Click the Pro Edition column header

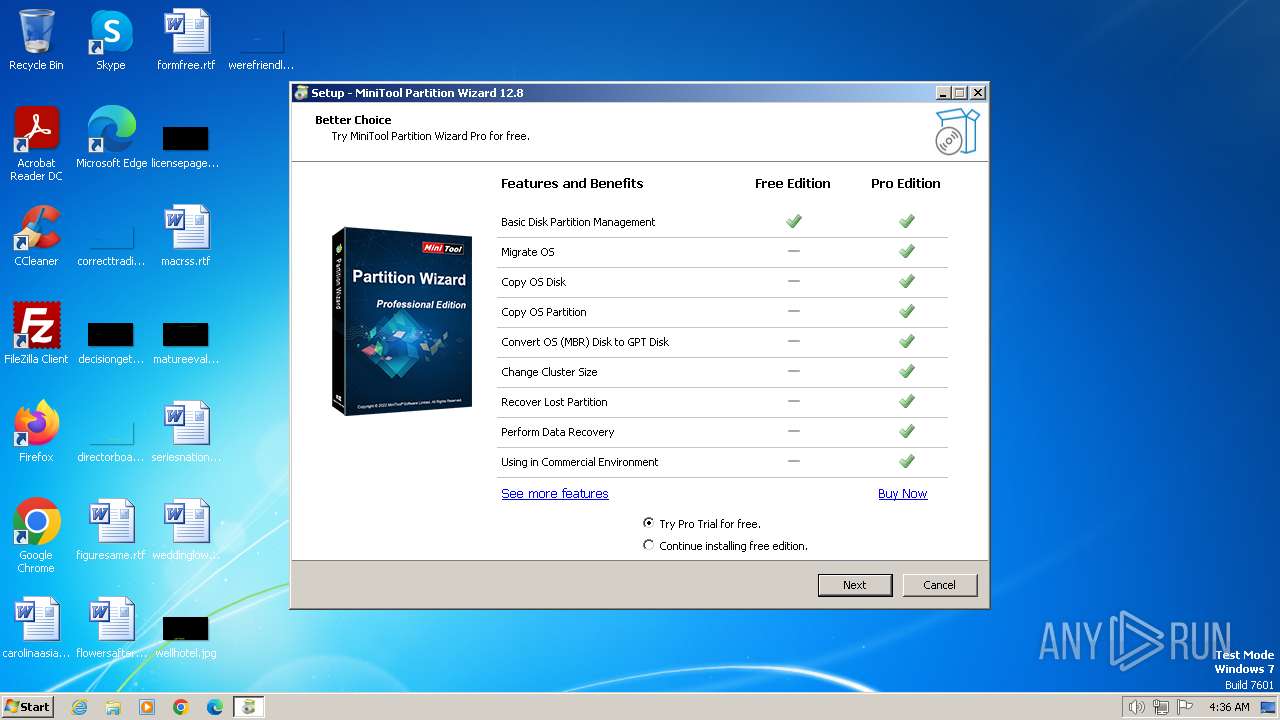click(x=906, y=184)
